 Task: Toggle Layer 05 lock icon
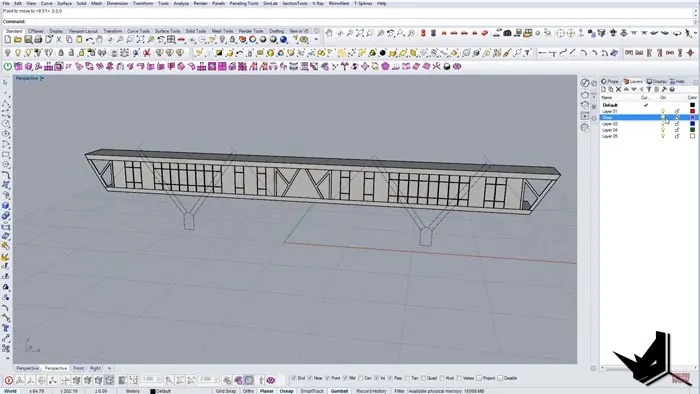677,136
